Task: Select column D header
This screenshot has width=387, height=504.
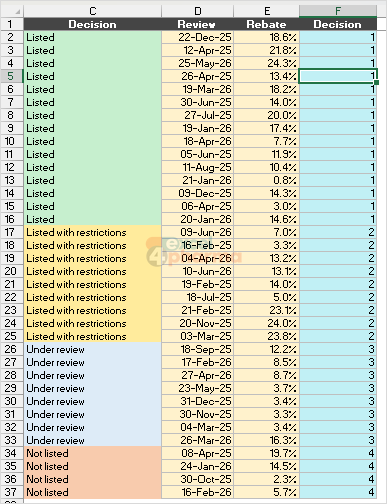Action: [x=198, y=11]
